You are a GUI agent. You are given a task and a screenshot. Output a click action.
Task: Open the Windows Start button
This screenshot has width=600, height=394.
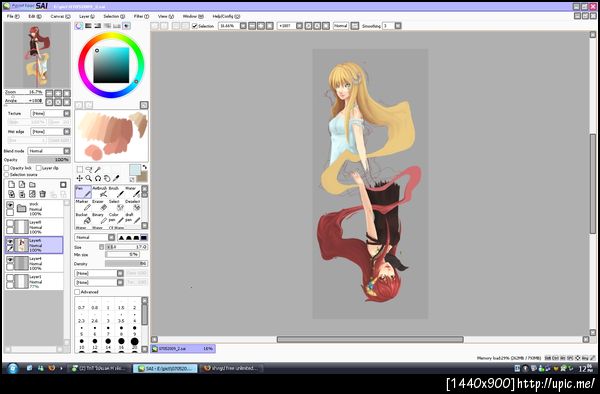[x=13, y=368]
